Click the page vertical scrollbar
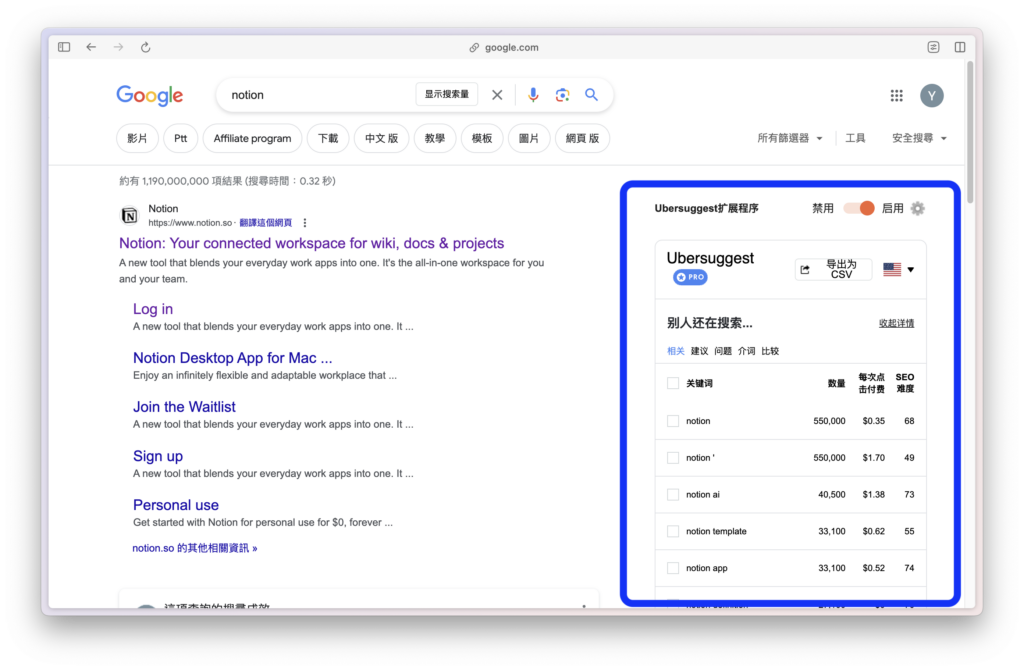Image resolution: width=1024 pixels, height=670 pixels. pyautogui.click(x=970, y=133)
